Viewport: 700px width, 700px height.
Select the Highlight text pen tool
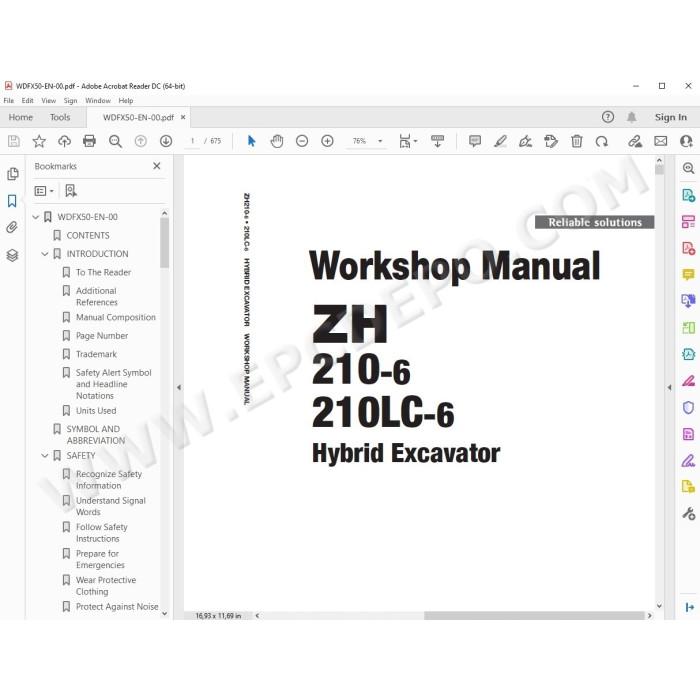500,142
